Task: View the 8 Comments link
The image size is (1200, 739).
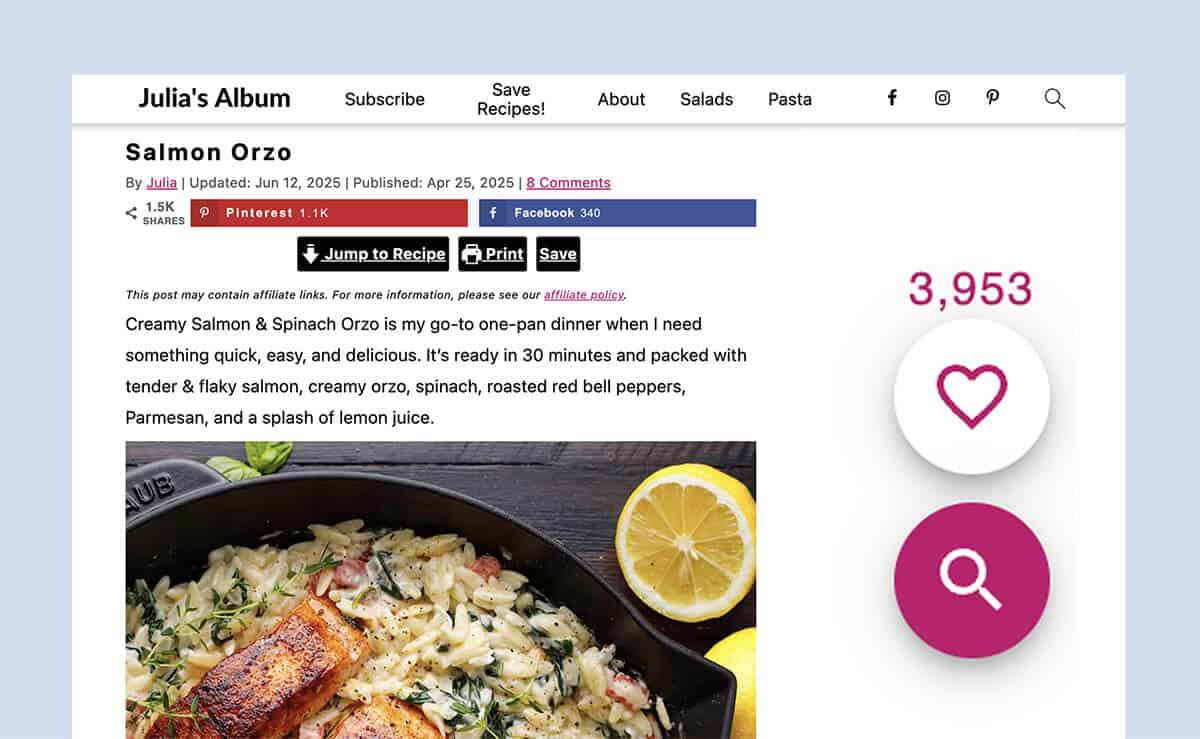Action: (568, 183)
